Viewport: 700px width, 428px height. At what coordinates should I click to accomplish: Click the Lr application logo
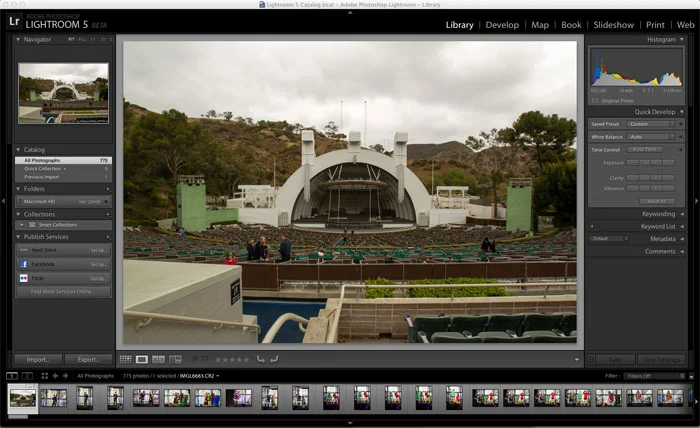[14, 21]
